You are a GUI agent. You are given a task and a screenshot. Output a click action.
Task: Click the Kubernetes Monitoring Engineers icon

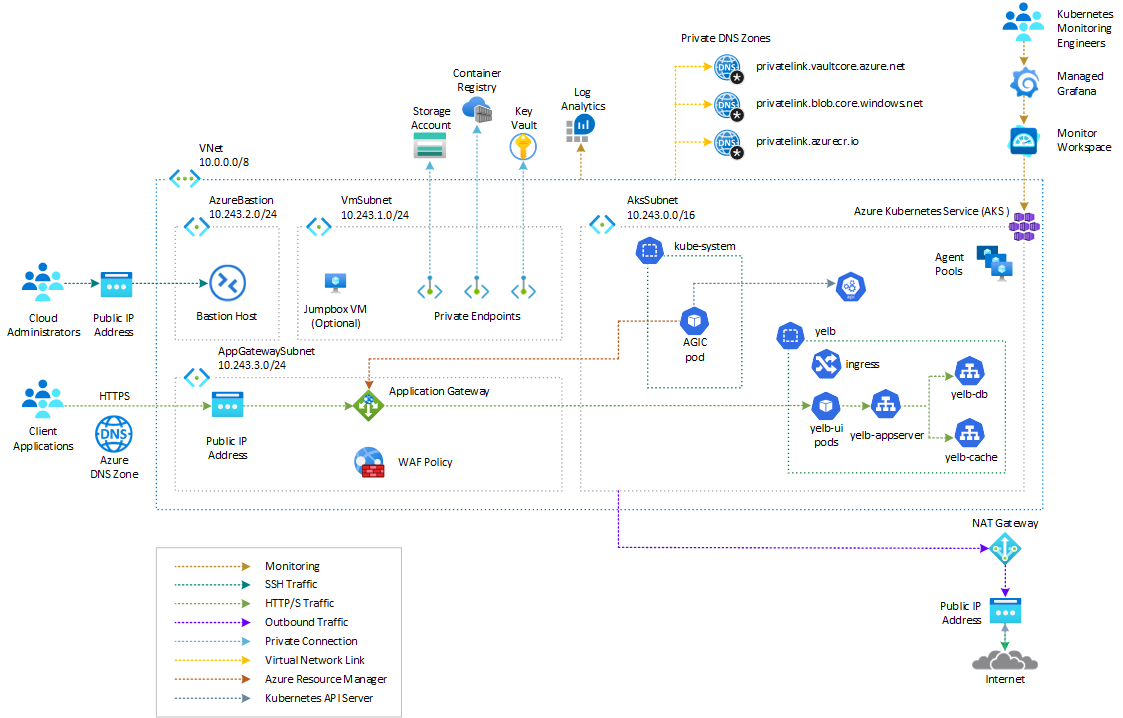pyautogui.click(x=1023, y=21)
